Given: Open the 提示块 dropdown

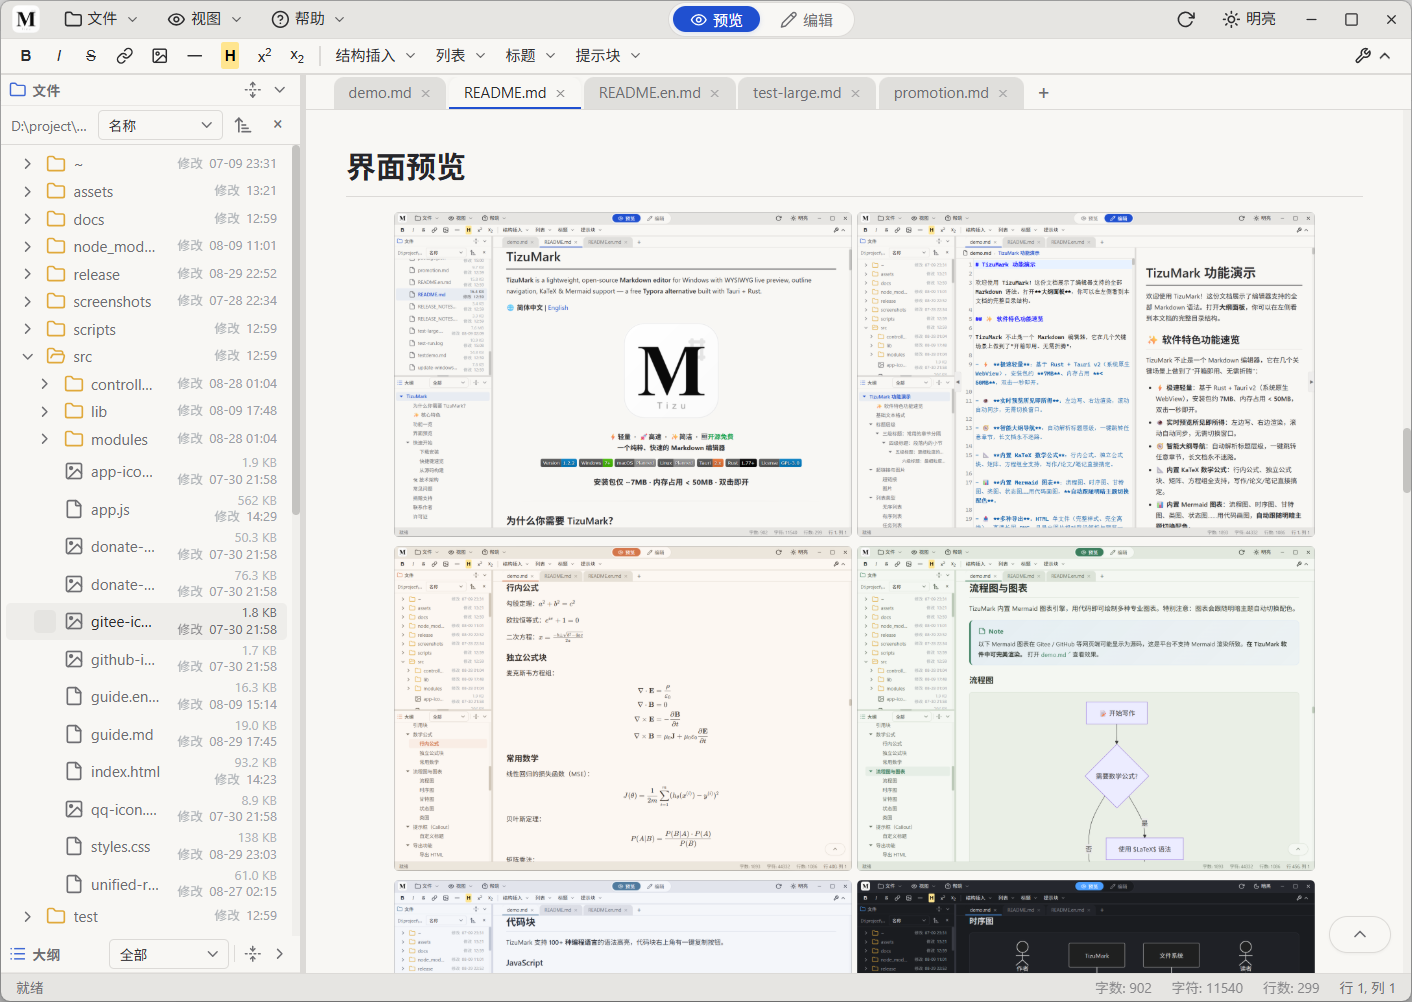Looking at the screenshot, I should click(x=607, y=56).
